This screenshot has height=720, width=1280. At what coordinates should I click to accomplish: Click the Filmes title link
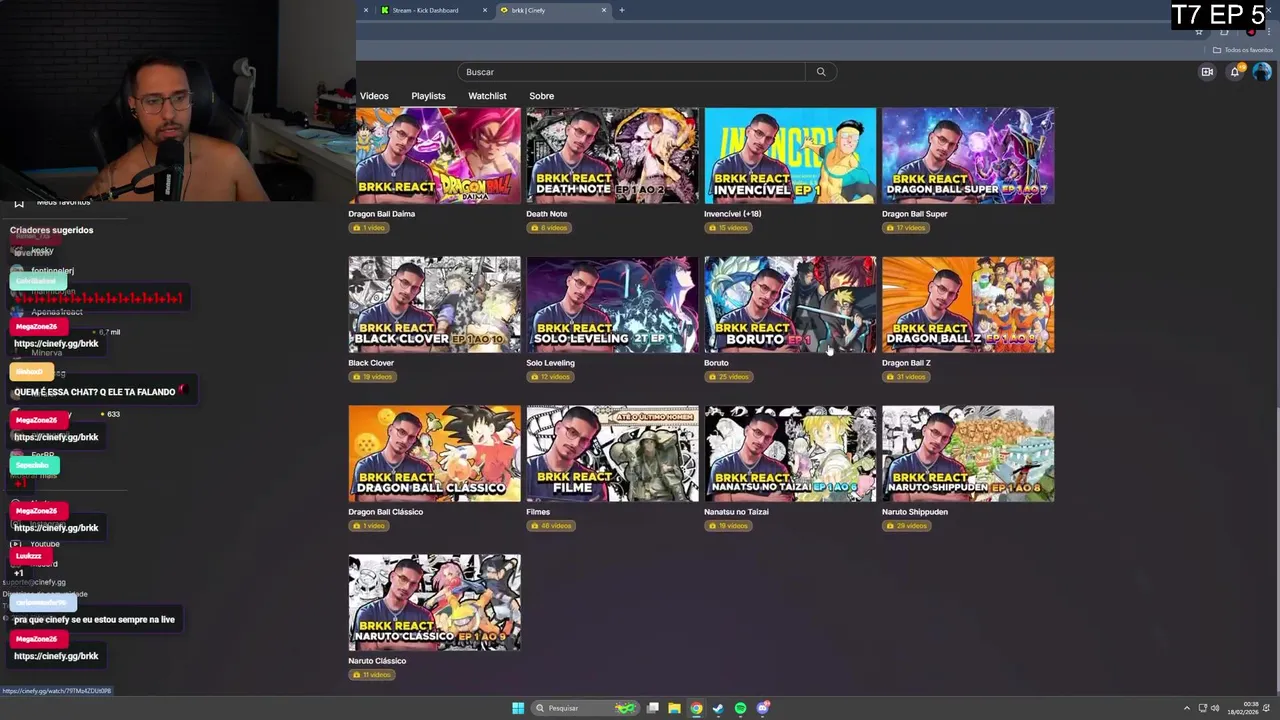pyautogui.click(x=538, y=512)
